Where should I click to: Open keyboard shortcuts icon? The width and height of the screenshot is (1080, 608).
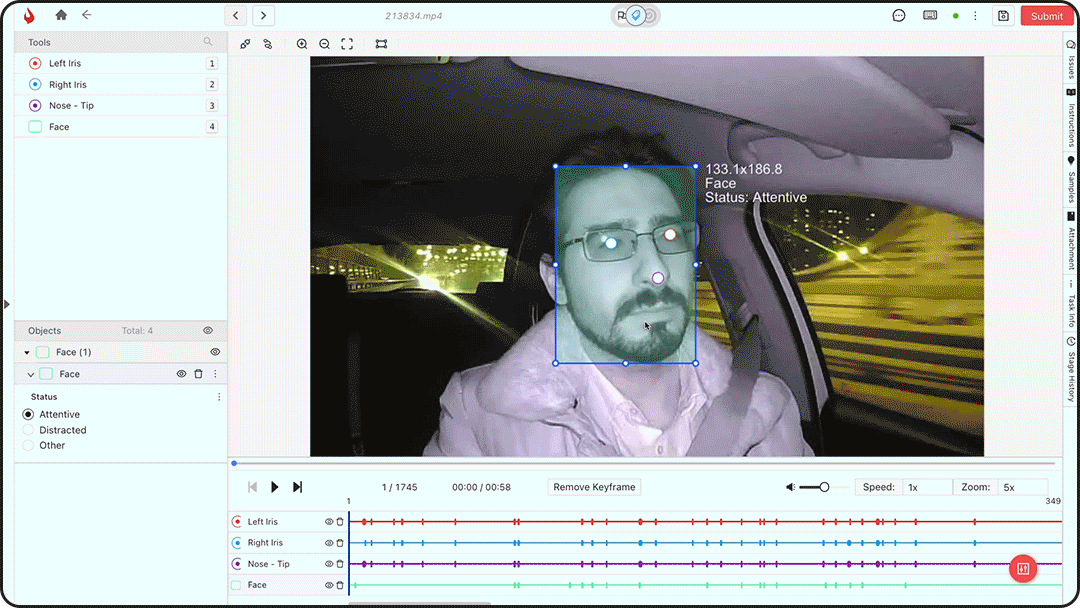tap(930, 16)
